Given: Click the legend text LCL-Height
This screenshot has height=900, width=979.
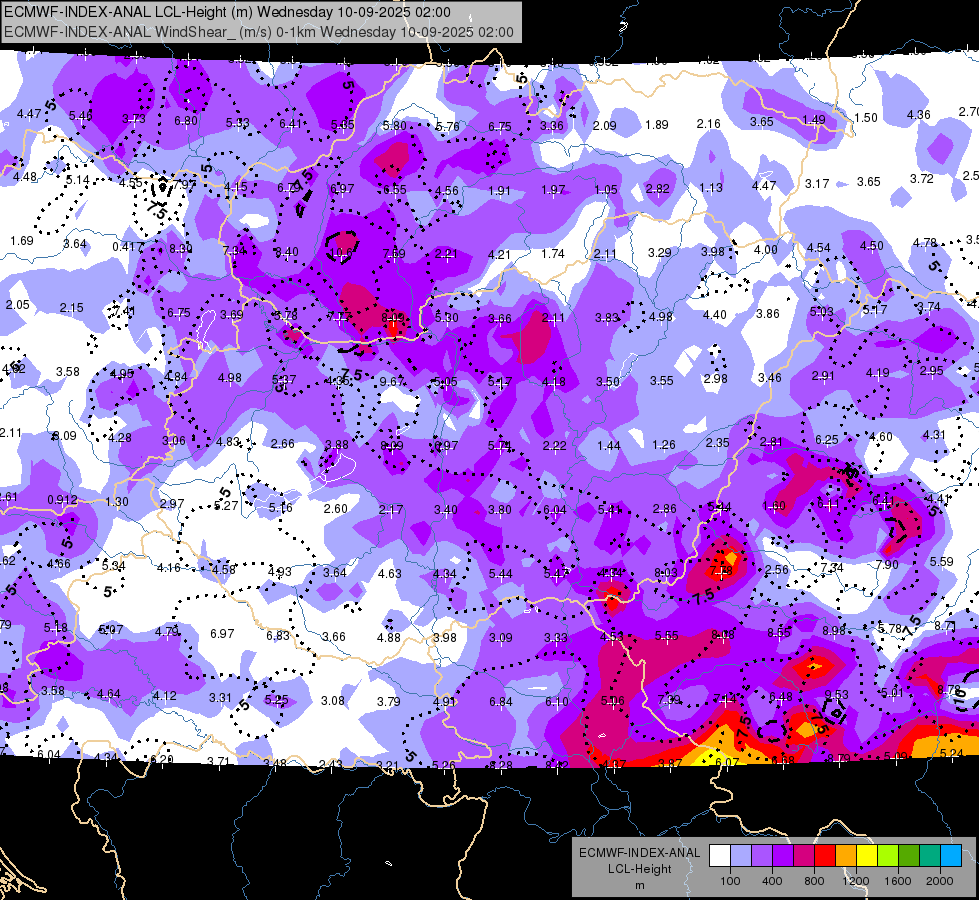Looking at the screenshot, I should [x=639, y=869].
